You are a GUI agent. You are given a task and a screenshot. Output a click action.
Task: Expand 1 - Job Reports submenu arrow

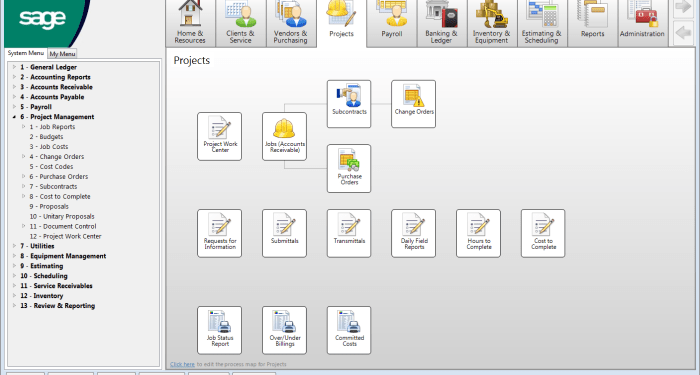[x=24, y=127]
